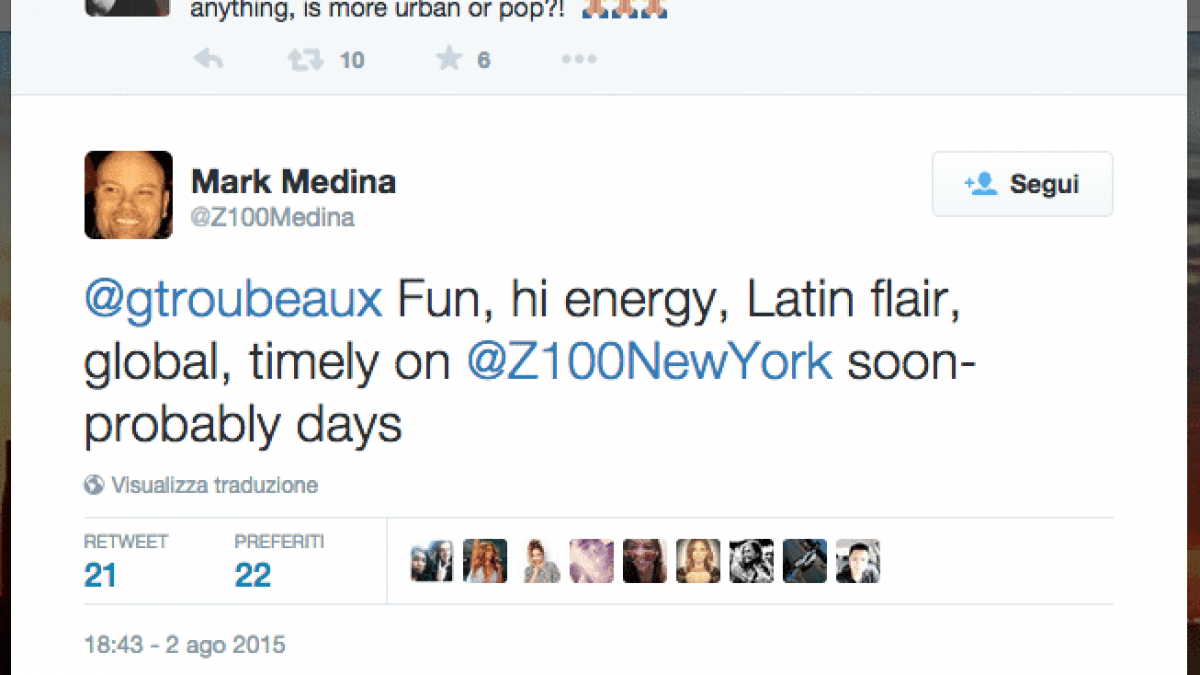This screenshot has width=1200, height=675.
Task: Retweet the upper tweet
Action: click(305, 60)
